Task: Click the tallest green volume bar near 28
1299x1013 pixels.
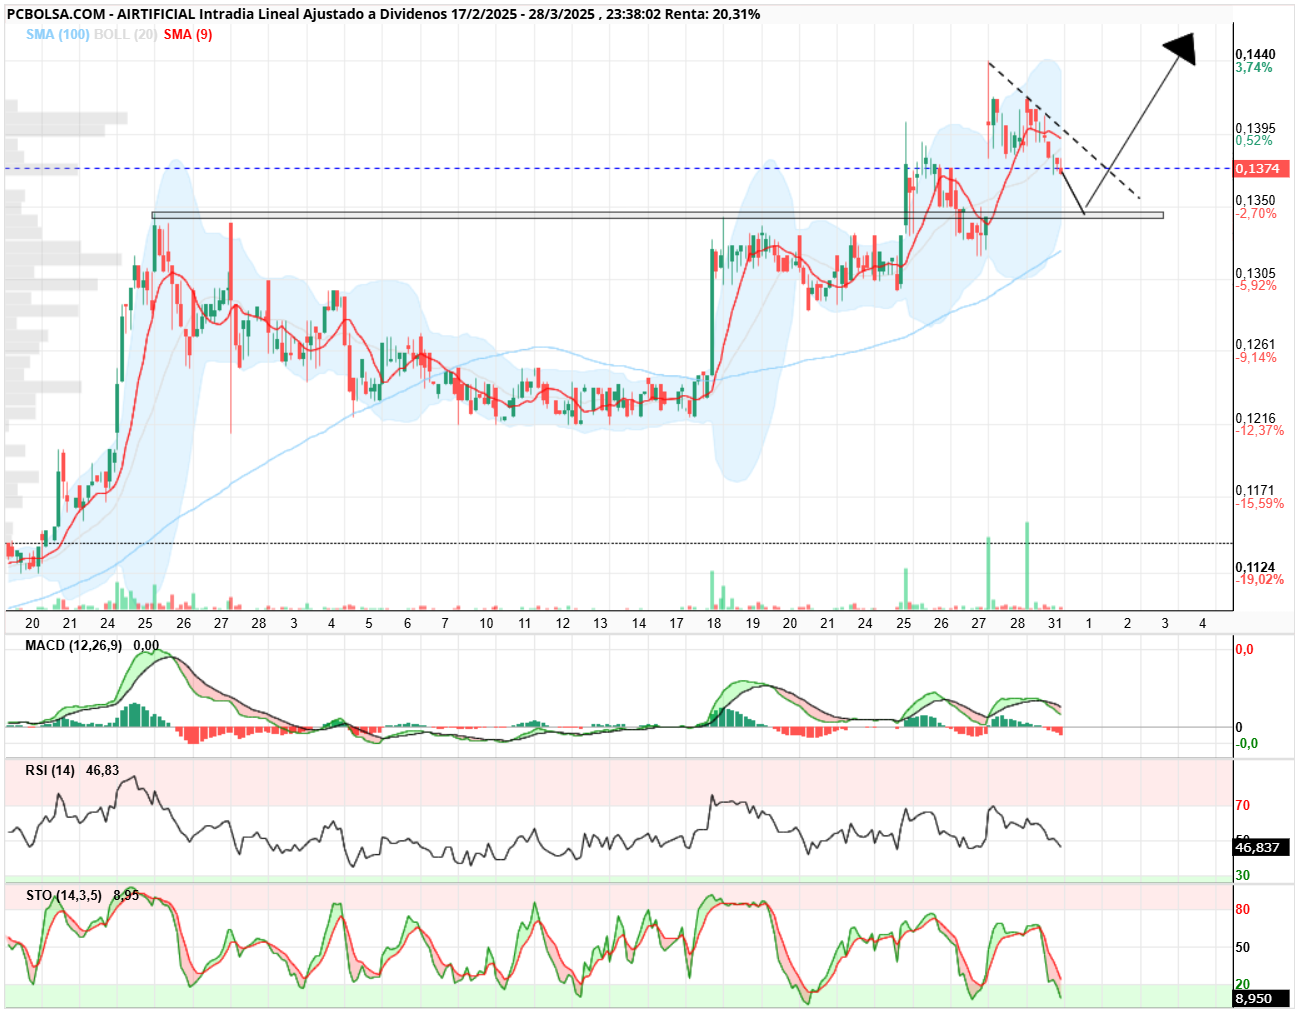Action: 1027,565
